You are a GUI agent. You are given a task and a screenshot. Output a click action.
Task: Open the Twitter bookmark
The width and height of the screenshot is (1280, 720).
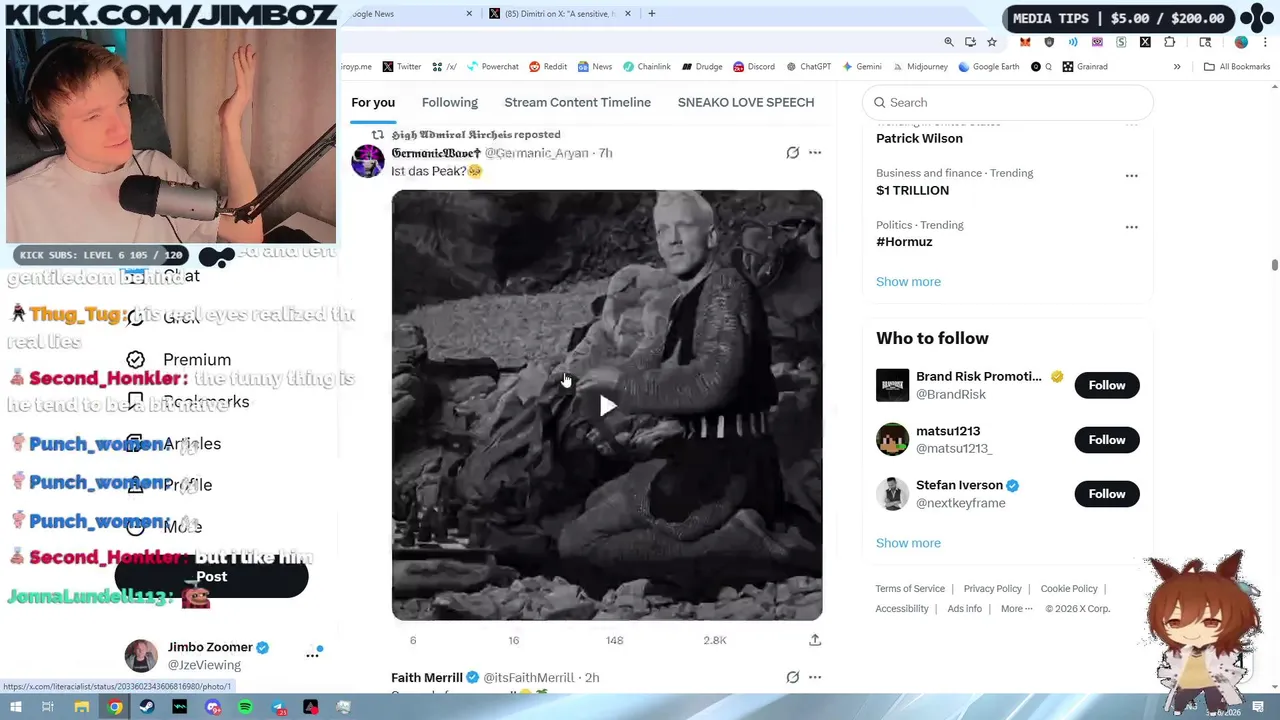[x=401, y=67]
